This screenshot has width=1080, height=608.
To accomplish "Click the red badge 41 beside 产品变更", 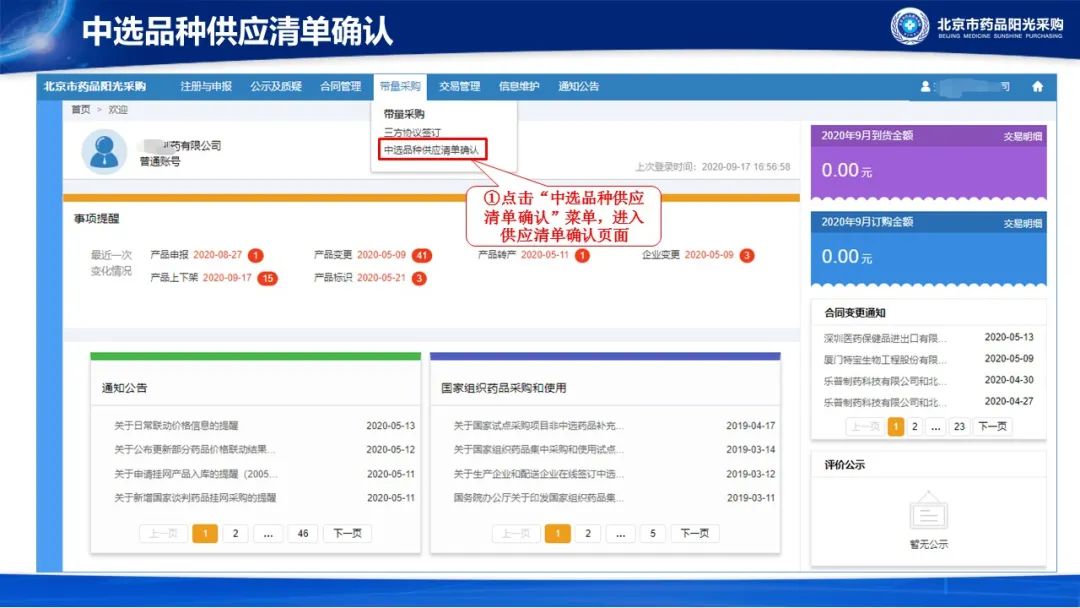I will tap(421, 255).
